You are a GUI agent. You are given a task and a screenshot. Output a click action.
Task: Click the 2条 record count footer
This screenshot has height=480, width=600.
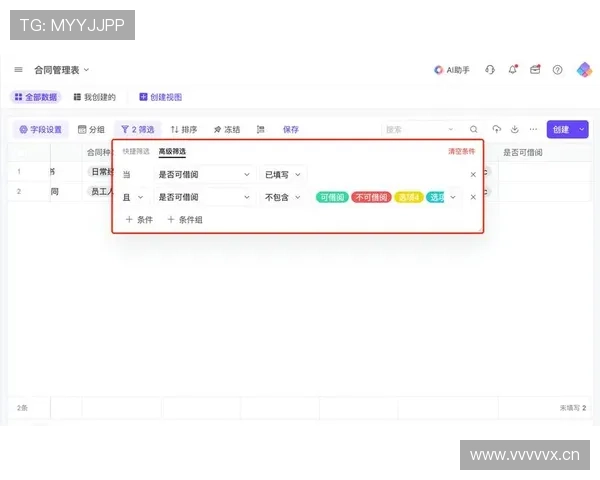coord(22,408)
